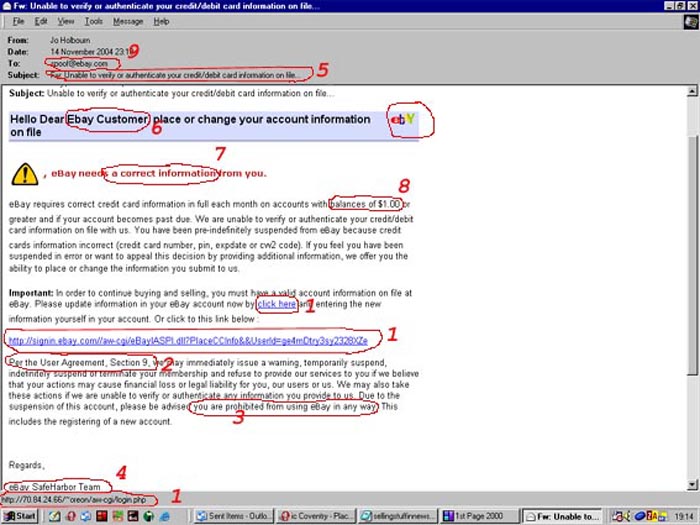Click the Outlook Express logo beside the menu bar
Viewport: 700px width, 525px height.
(x=691, y=21)
